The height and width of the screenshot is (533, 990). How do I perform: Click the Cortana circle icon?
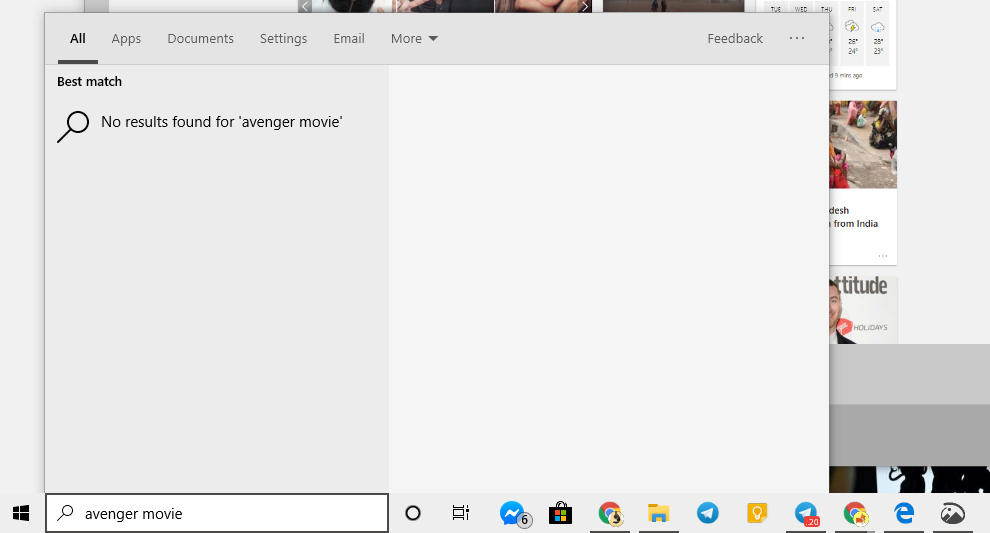[412, 513]
